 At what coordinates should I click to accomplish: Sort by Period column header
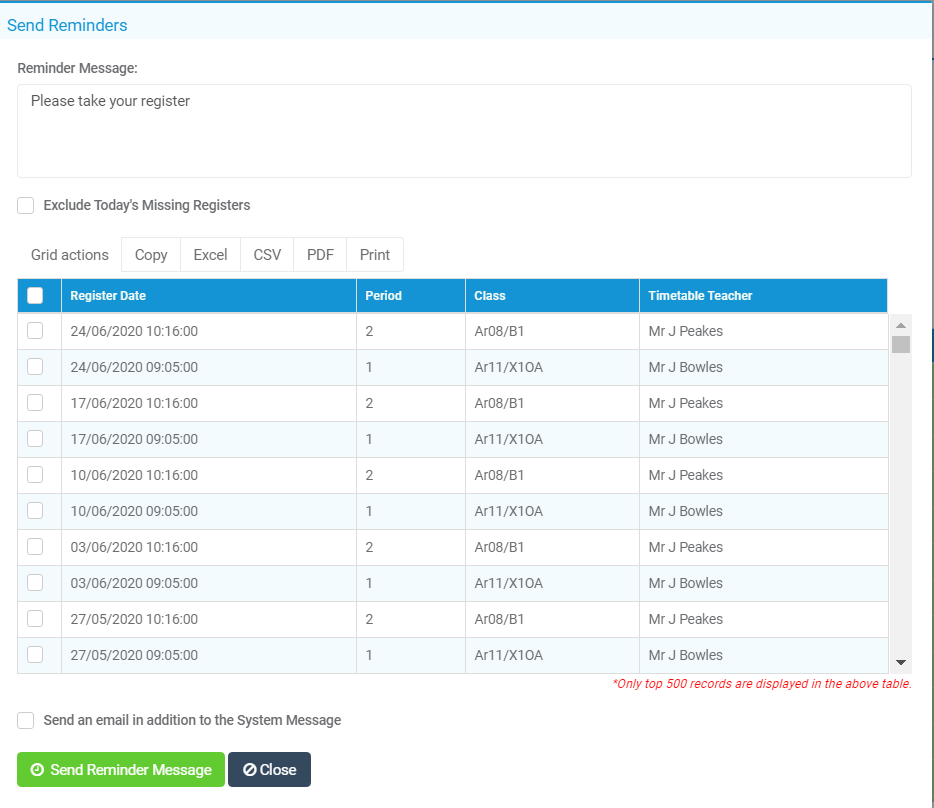pos(410,296)
